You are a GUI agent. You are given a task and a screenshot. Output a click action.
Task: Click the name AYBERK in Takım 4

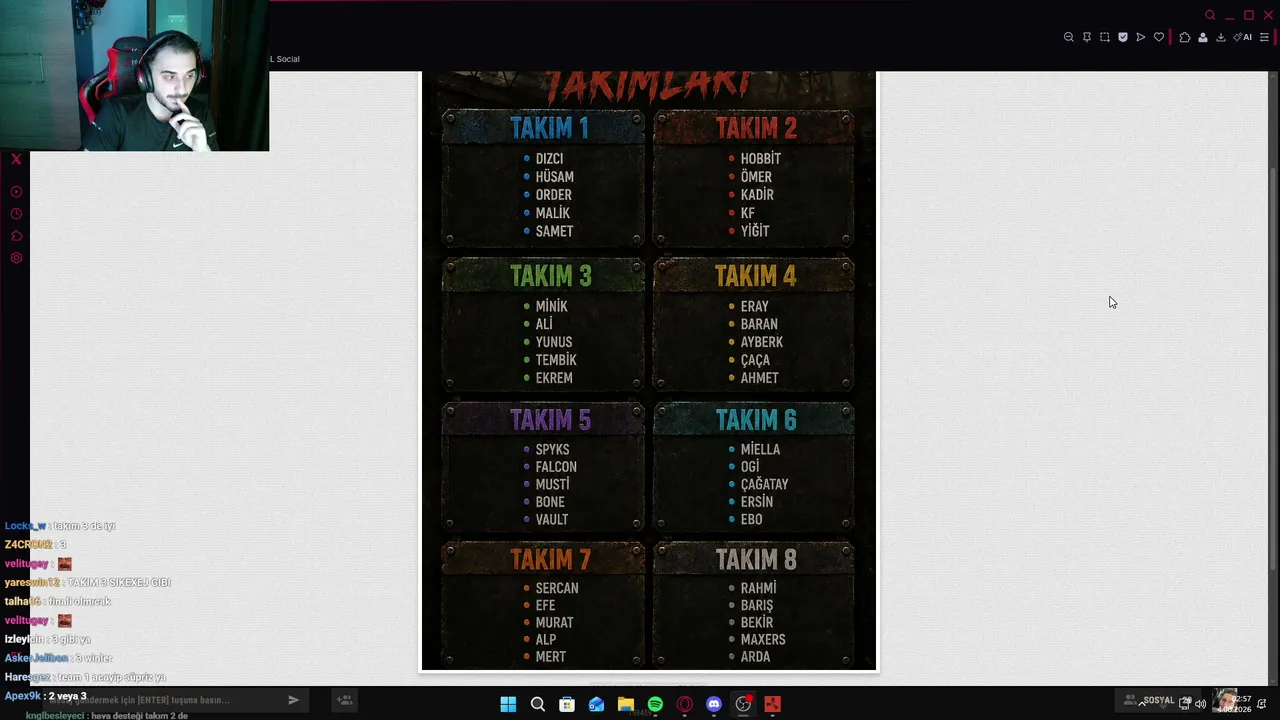click(x=762, y=342)
